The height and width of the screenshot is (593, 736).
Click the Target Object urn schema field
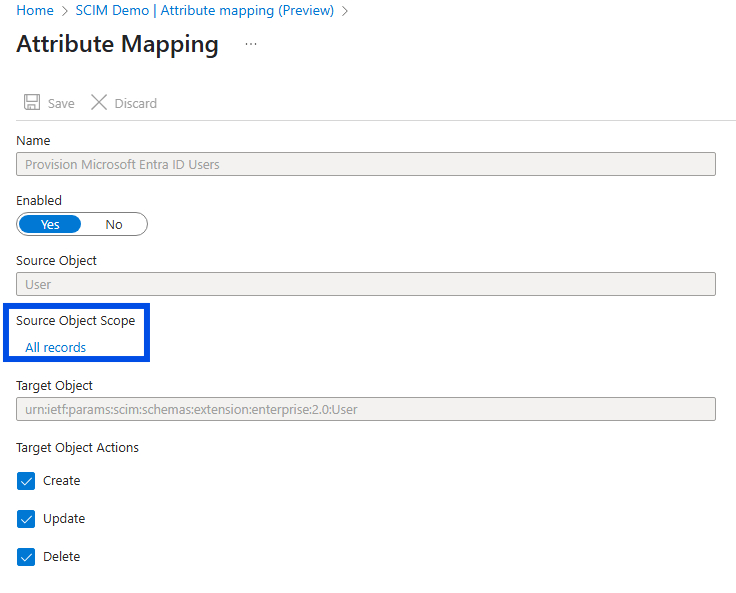[x=366, y=409]
